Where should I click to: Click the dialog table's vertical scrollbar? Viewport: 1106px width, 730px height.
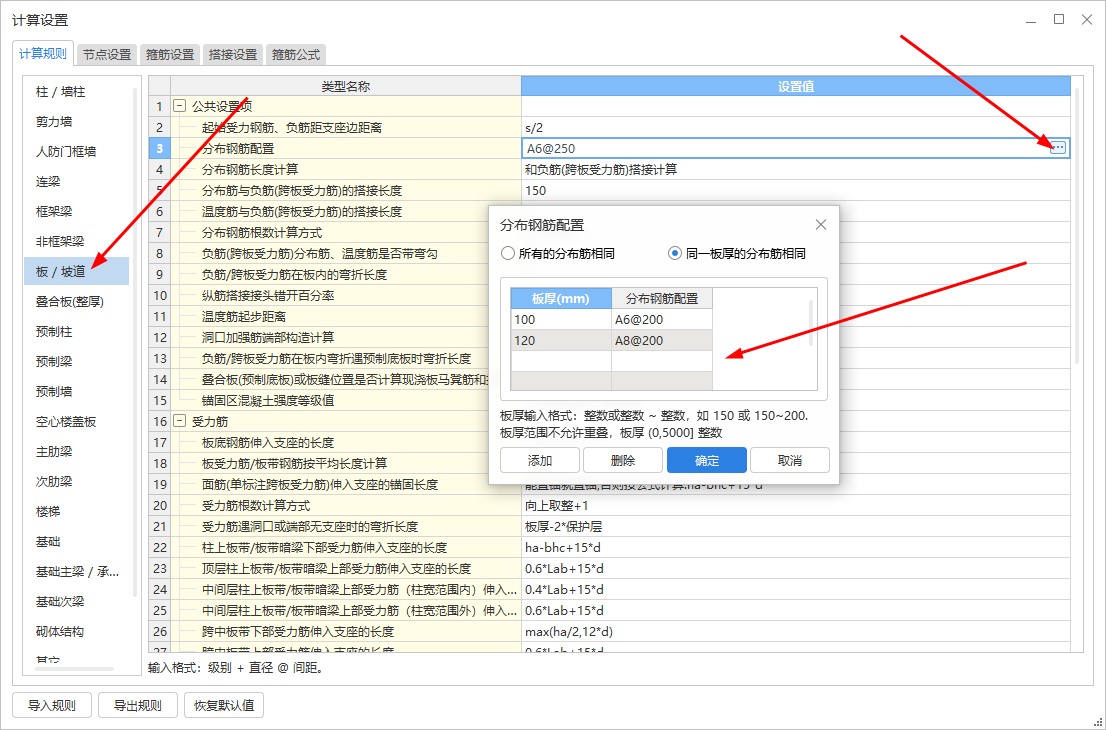(x=810, y=323)
